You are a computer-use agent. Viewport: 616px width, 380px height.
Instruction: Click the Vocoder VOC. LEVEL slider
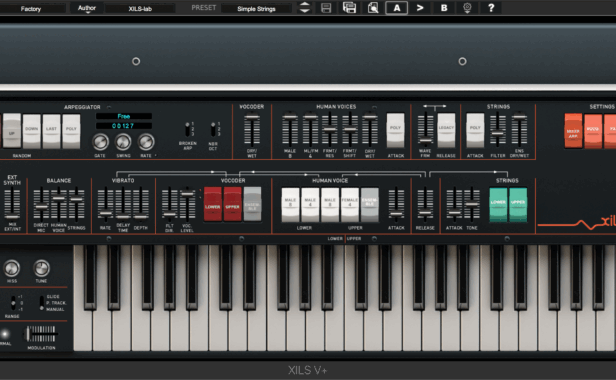coord(187,204)
